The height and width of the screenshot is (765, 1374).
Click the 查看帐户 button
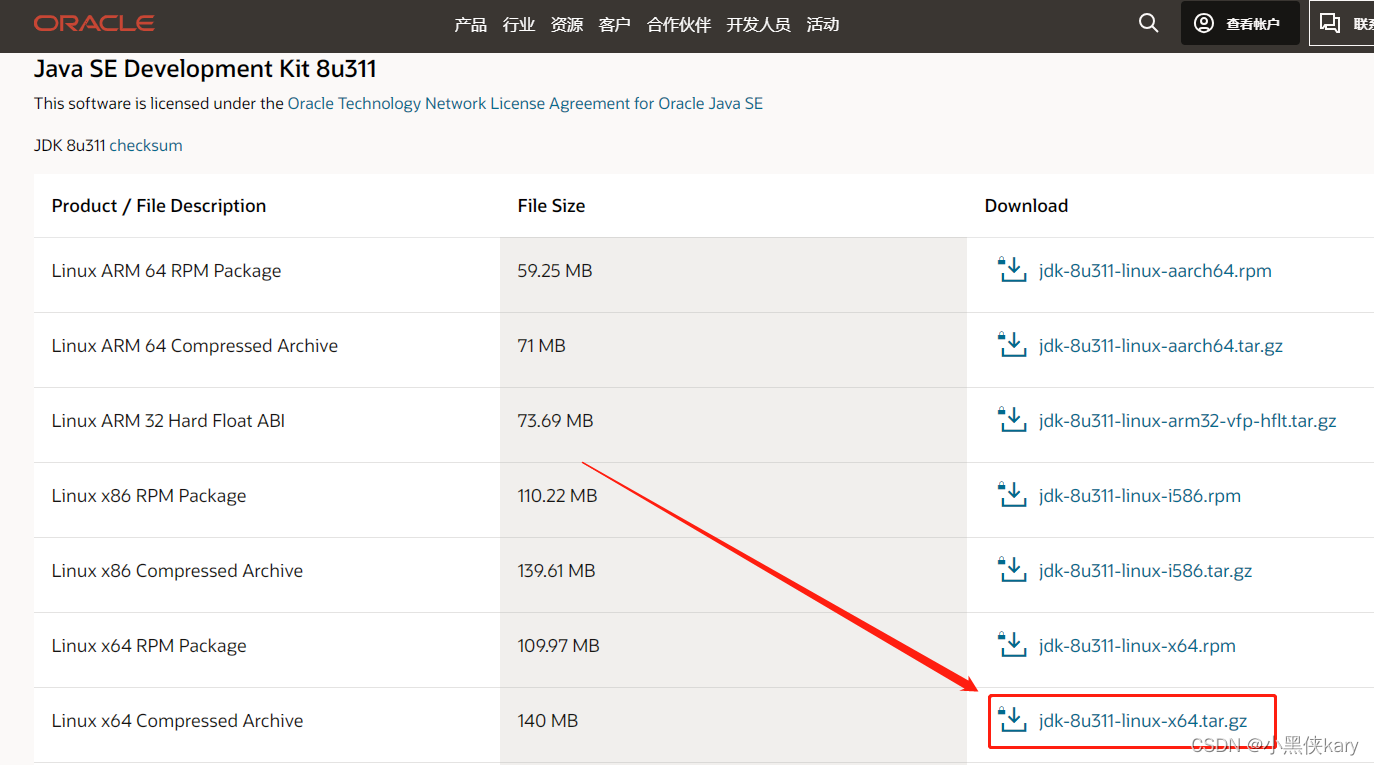[x=1240, y=23]
